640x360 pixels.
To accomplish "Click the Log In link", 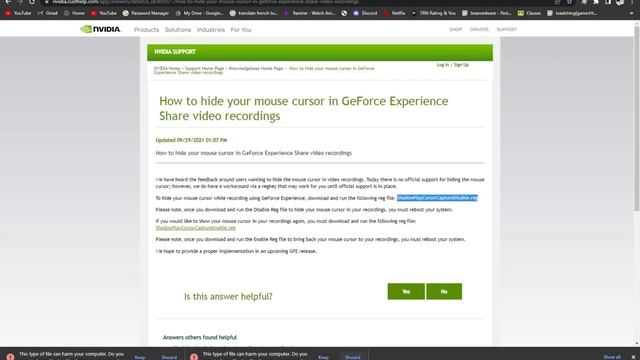I will [442, 65].
